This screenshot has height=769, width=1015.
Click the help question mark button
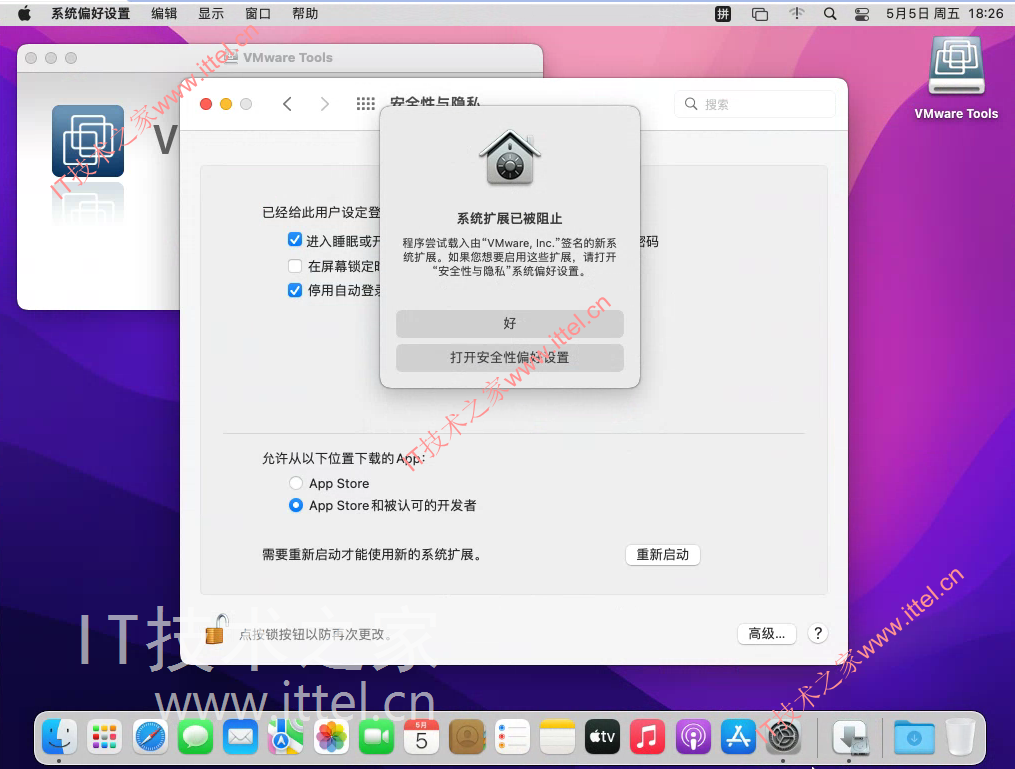[x=818, y=633]
